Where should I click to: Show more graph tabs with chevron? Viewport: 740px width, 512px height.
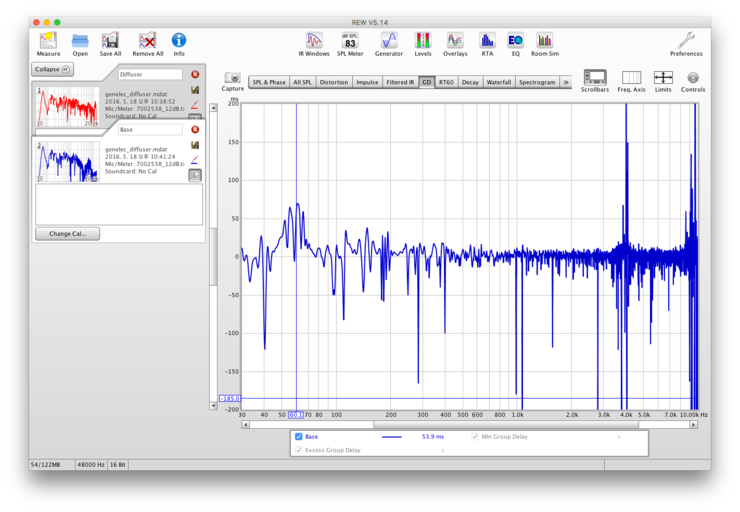pos(567,82)
